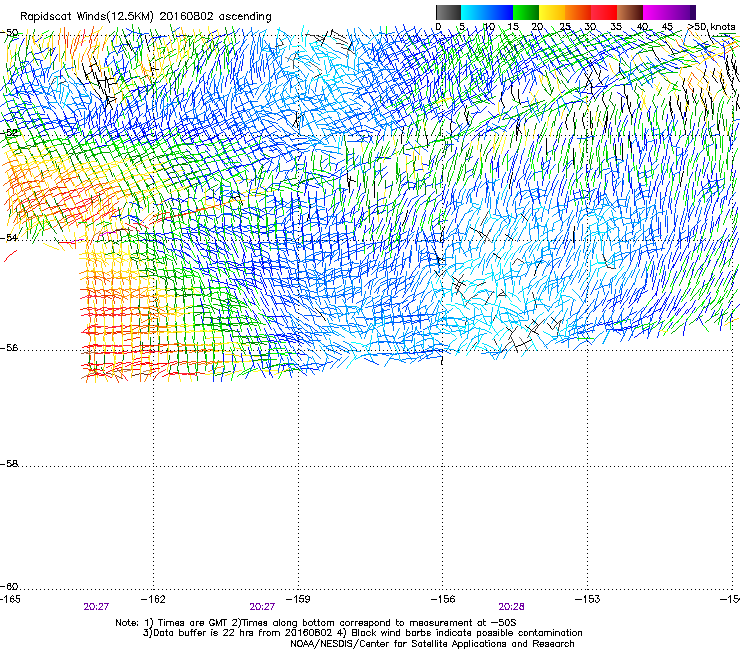Click the cyan 5-10 knots color band

click(474, 12)
